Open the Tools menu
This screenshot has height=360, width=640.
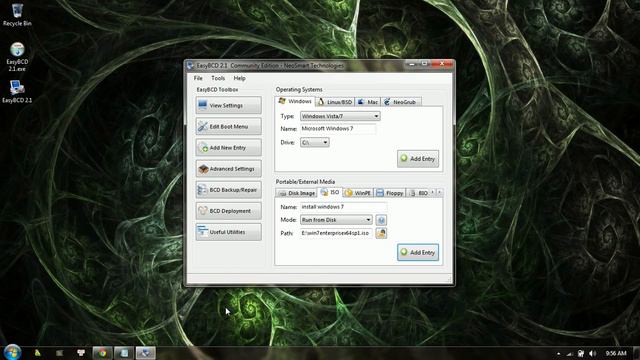(x=218, y=78)
